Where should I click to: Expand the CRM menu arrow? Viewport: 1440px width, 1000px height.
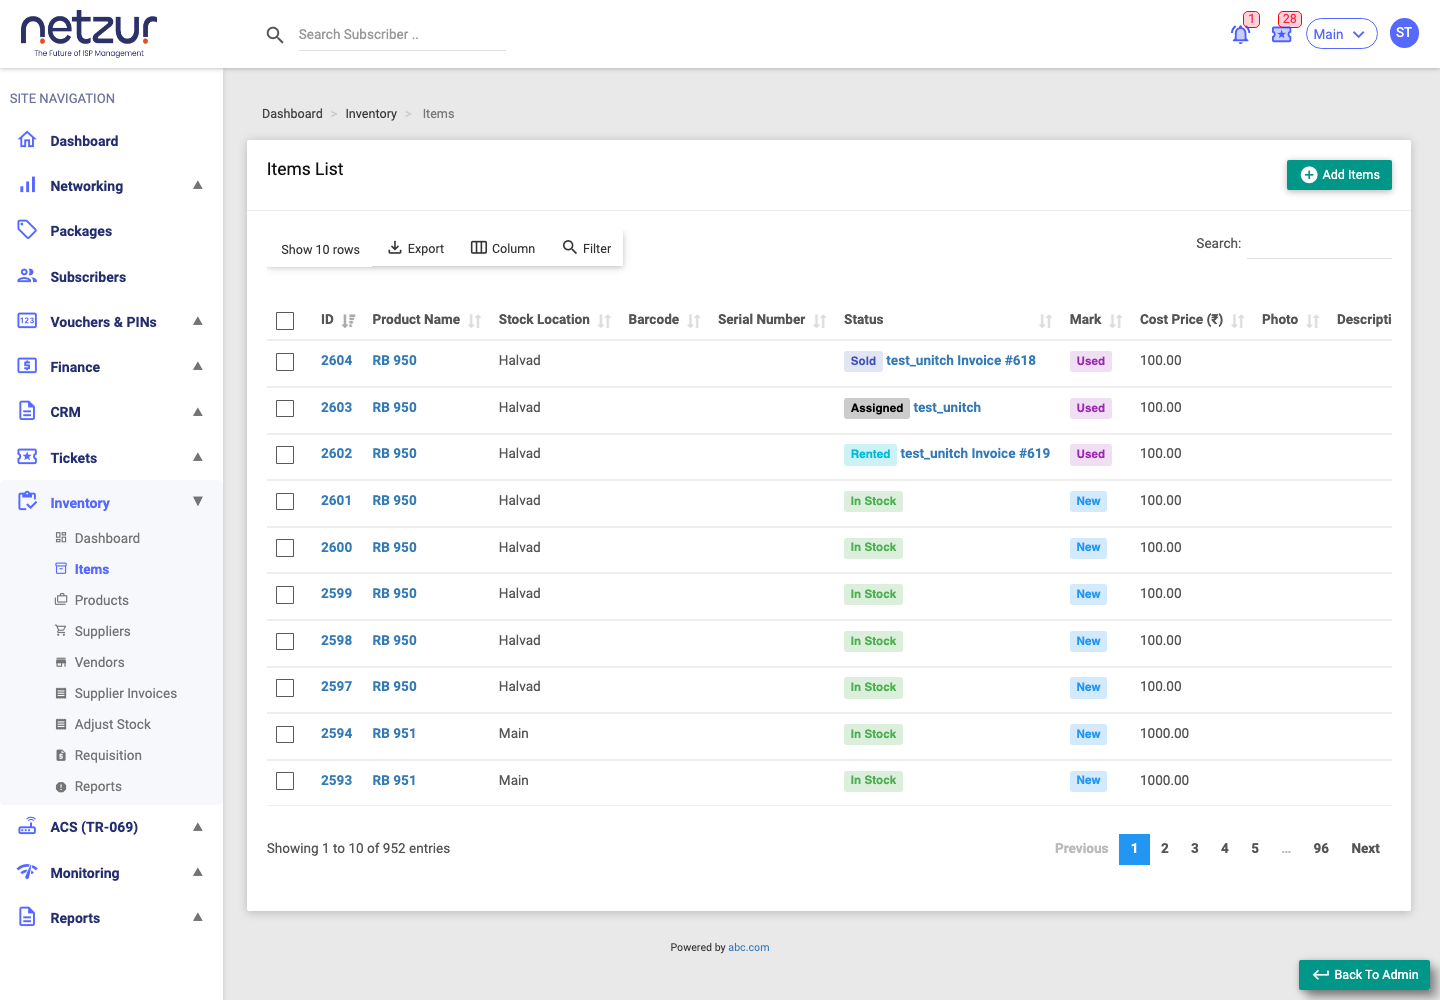[x=198, y=411]
